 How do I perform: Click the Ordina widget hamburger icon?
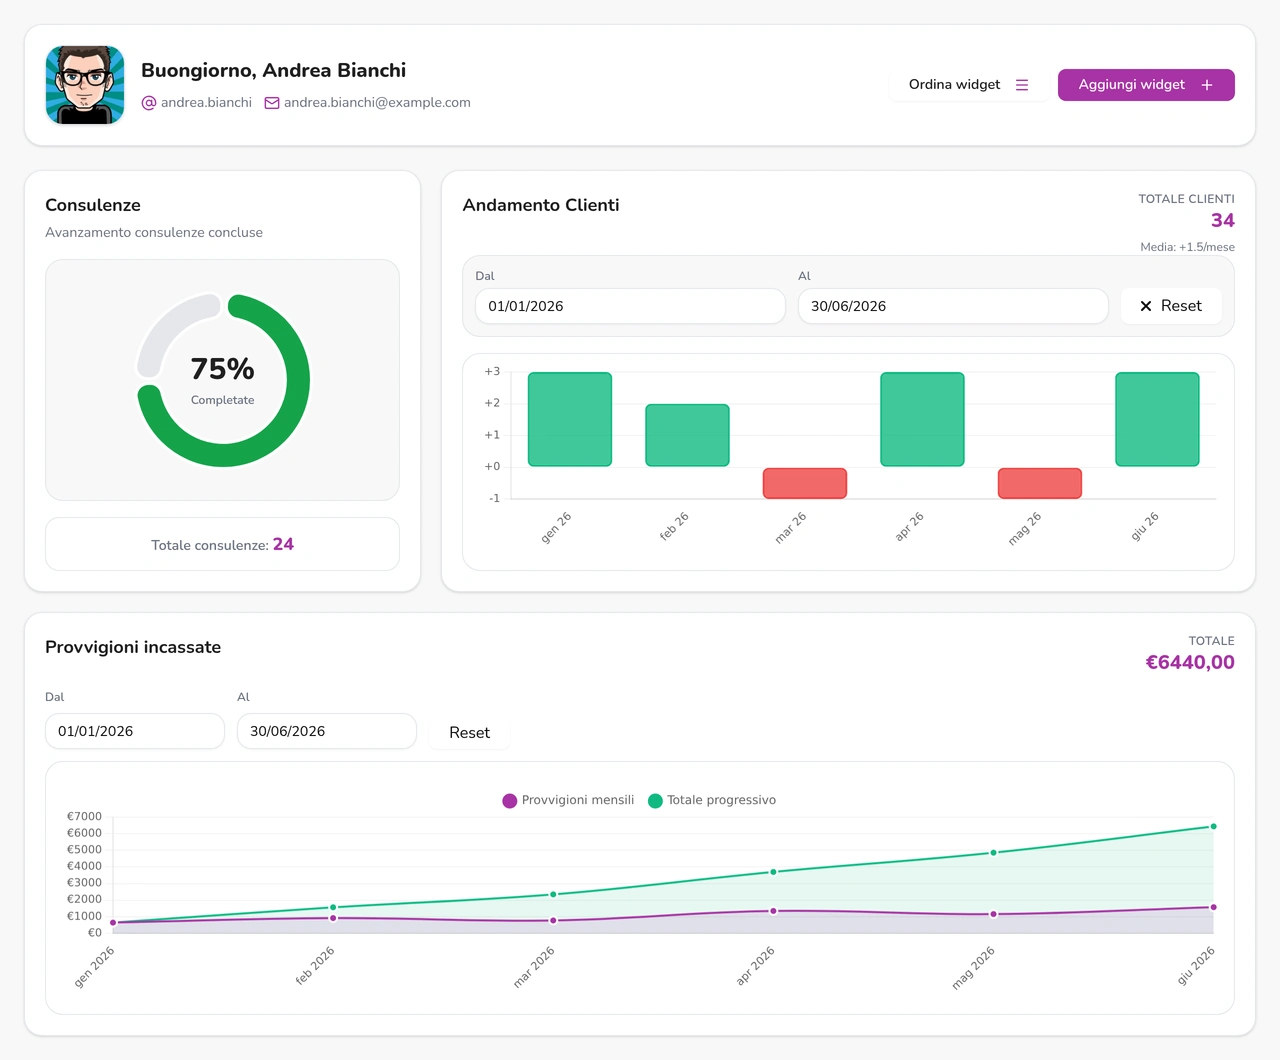coord(1022,85)
